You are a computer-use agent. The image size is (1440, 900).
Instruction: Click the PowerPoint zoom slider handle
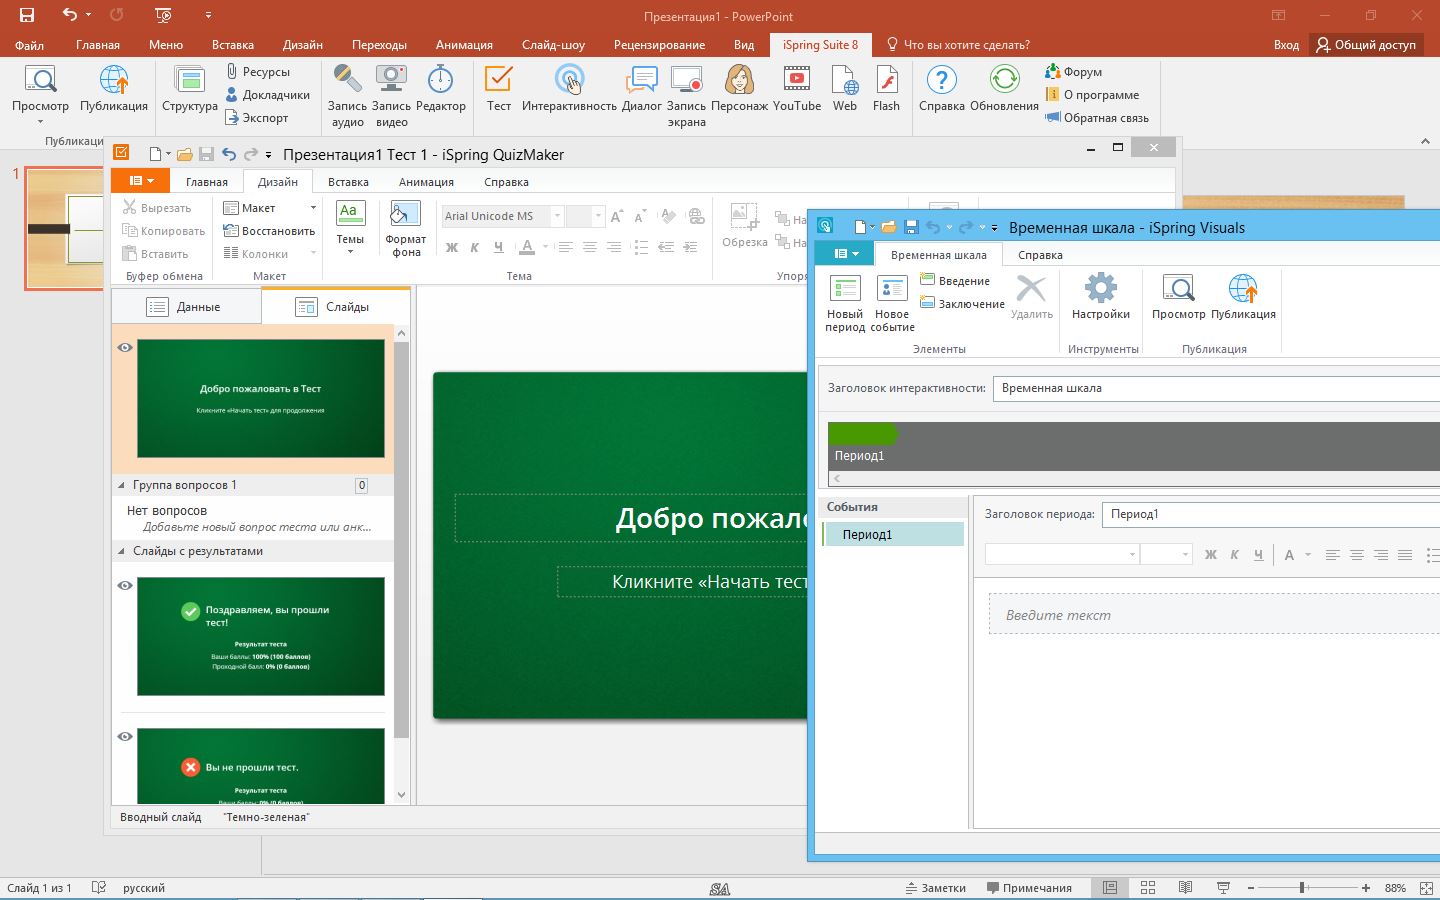(x=1302, y=888)
